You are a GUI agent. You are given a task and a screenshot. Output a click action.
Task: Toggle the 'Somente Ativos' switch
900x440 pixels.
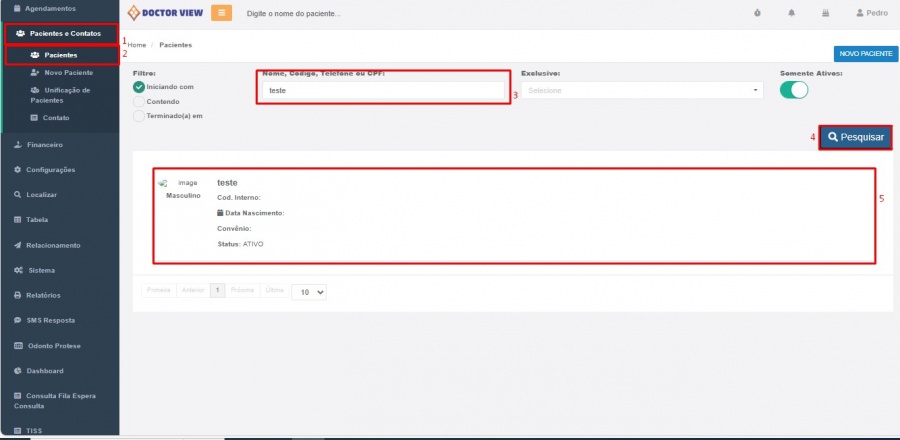(x=793, y=90)
